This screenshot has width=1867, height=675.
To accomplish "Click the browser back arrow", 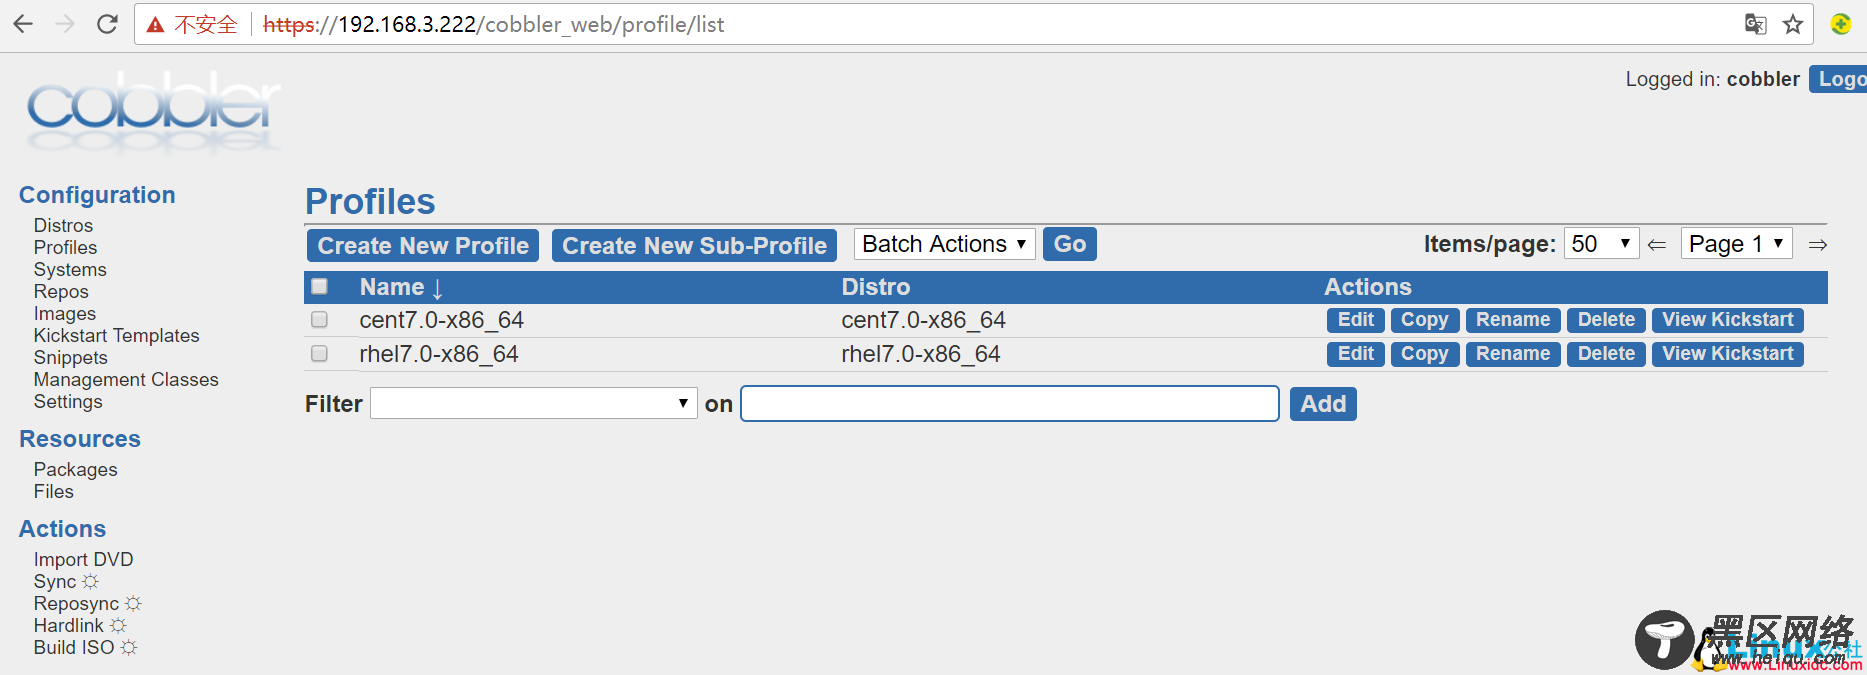I will 23,24.
